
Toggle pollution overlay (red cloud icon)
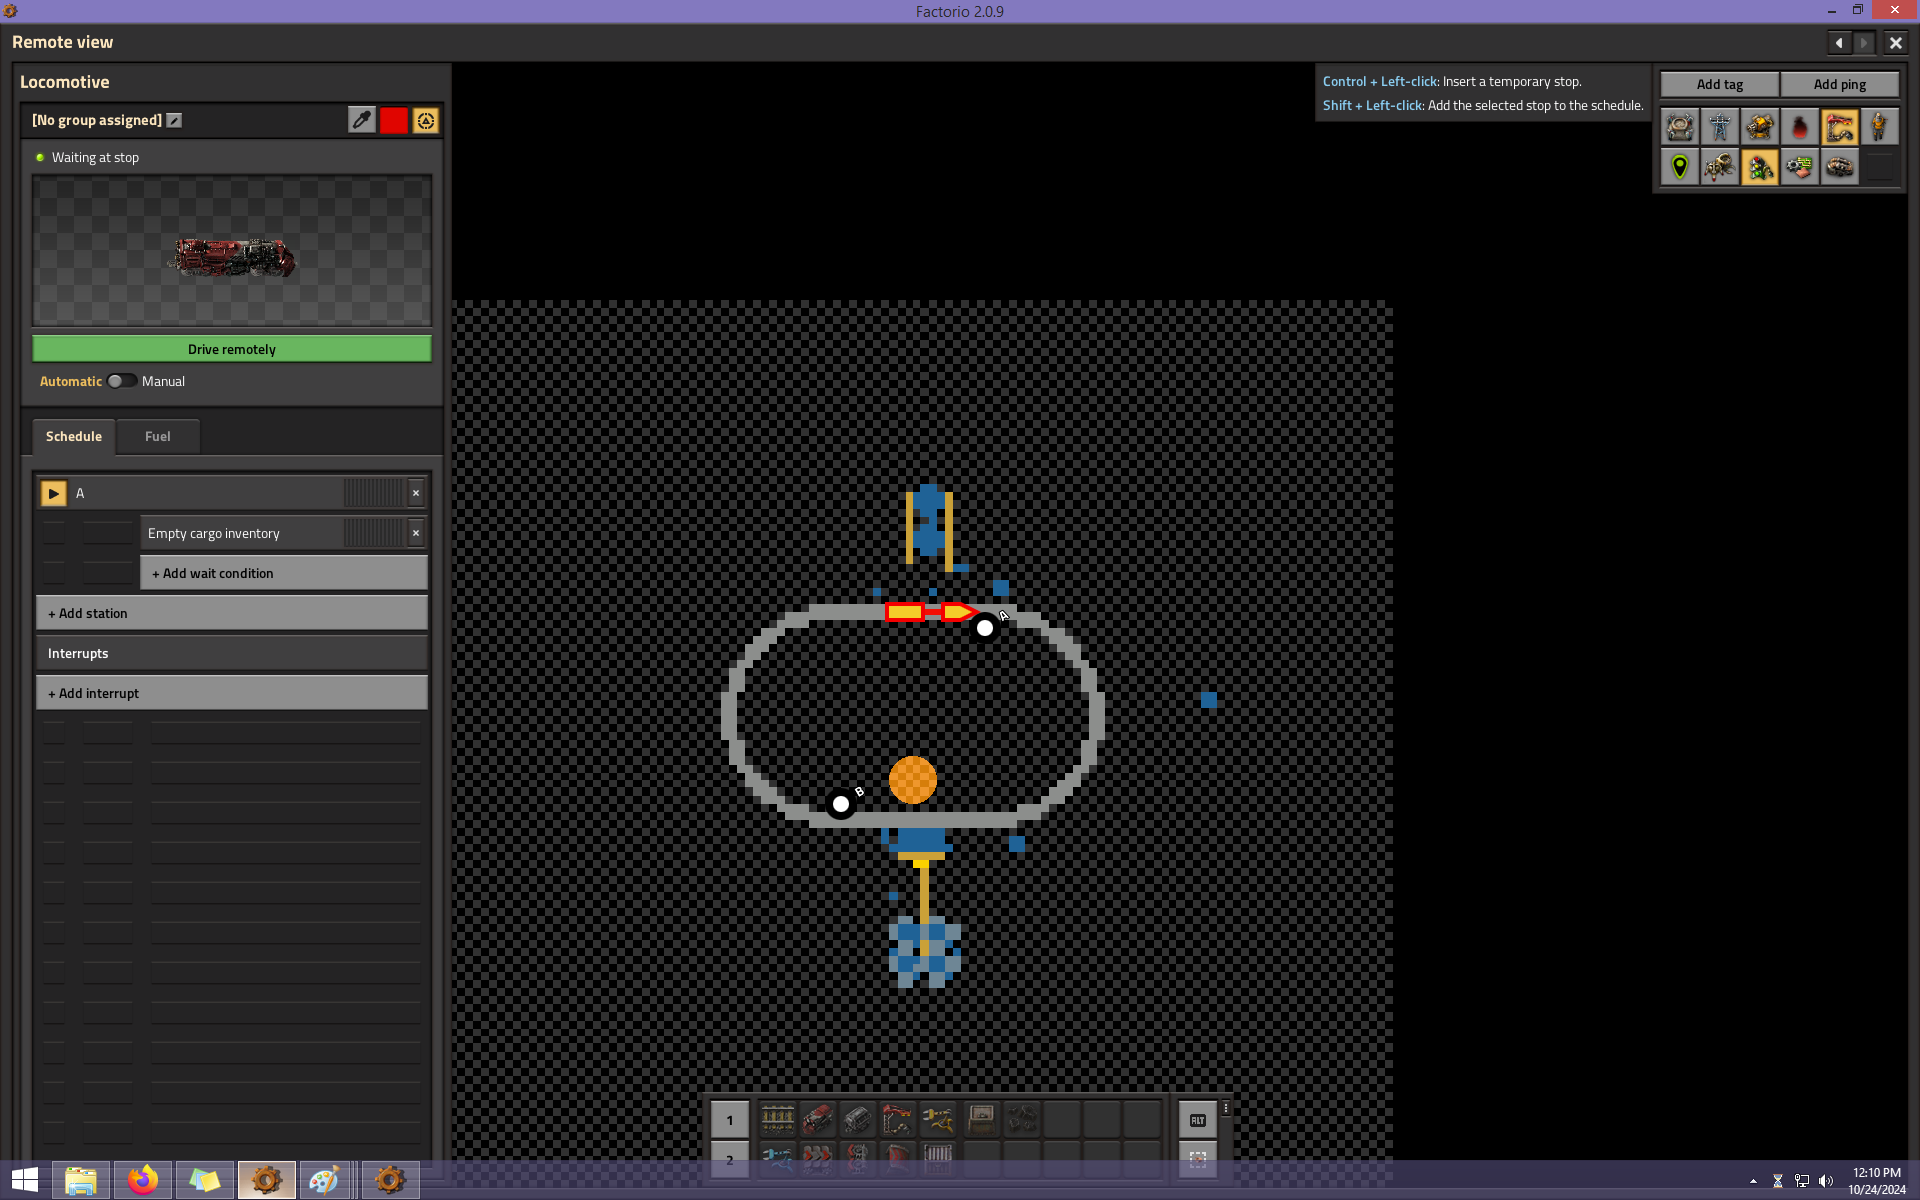click(x=1800, y=127)
